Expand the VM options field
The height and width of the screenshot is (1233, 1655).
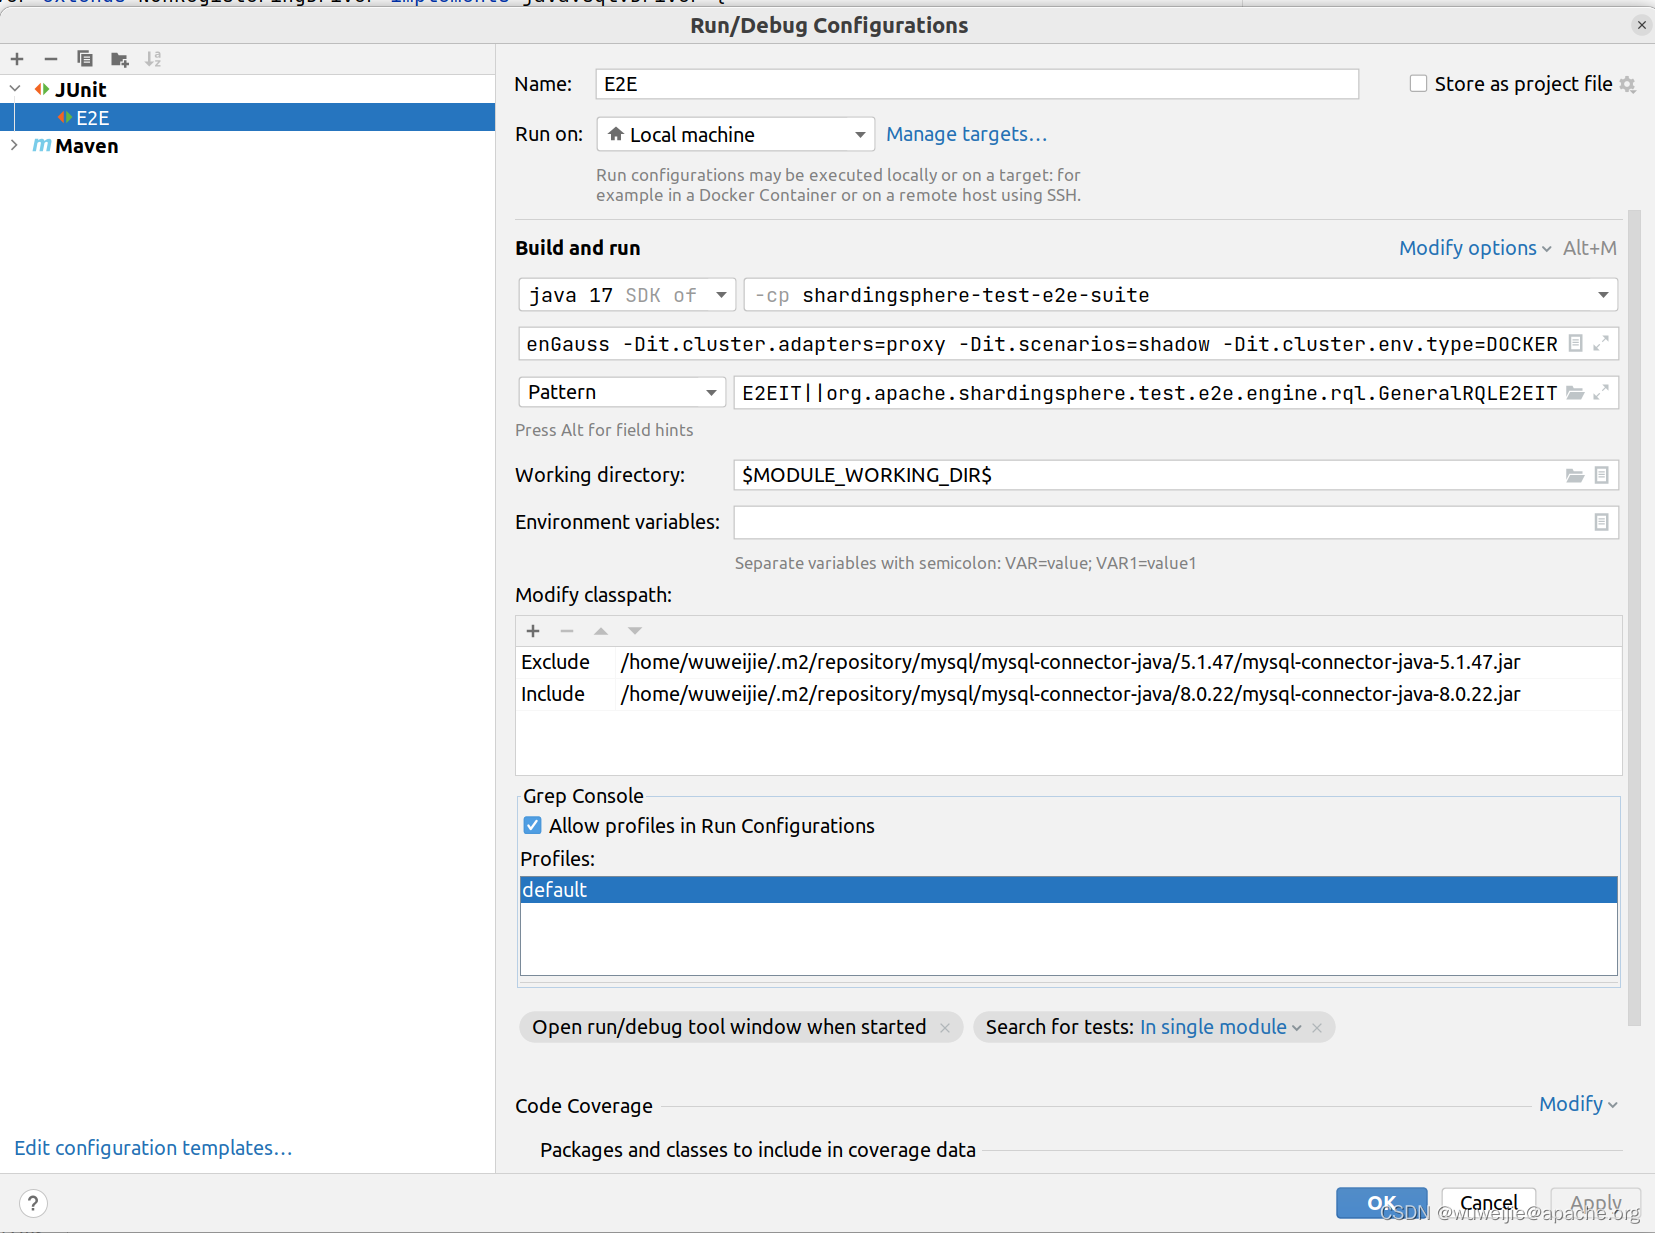[1601, 343]
